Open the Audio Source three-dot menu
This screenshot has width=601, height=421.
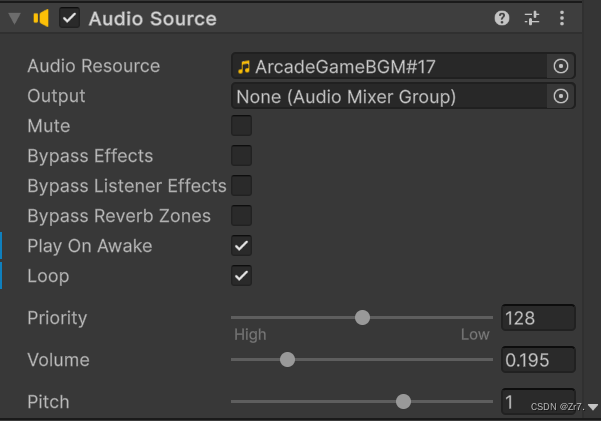[x=562, y=18]
